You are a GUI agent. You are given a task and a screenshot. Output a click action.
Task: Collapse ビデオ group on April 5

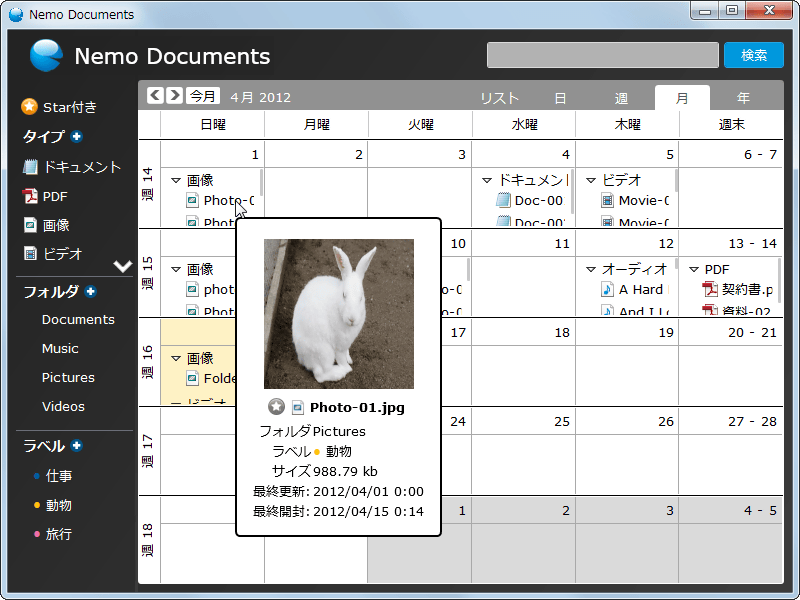tap(591, 180)
